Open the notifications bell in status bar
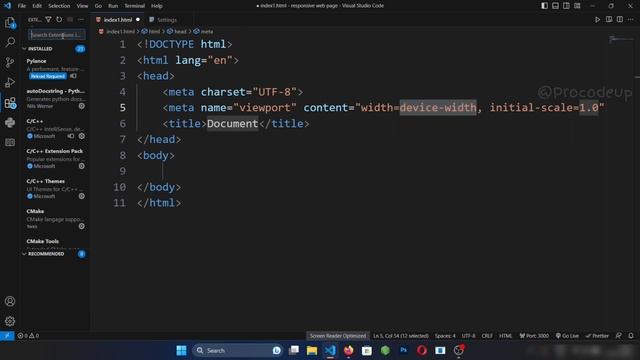Viewport: 640px width, 360px height. pos(631,336)
